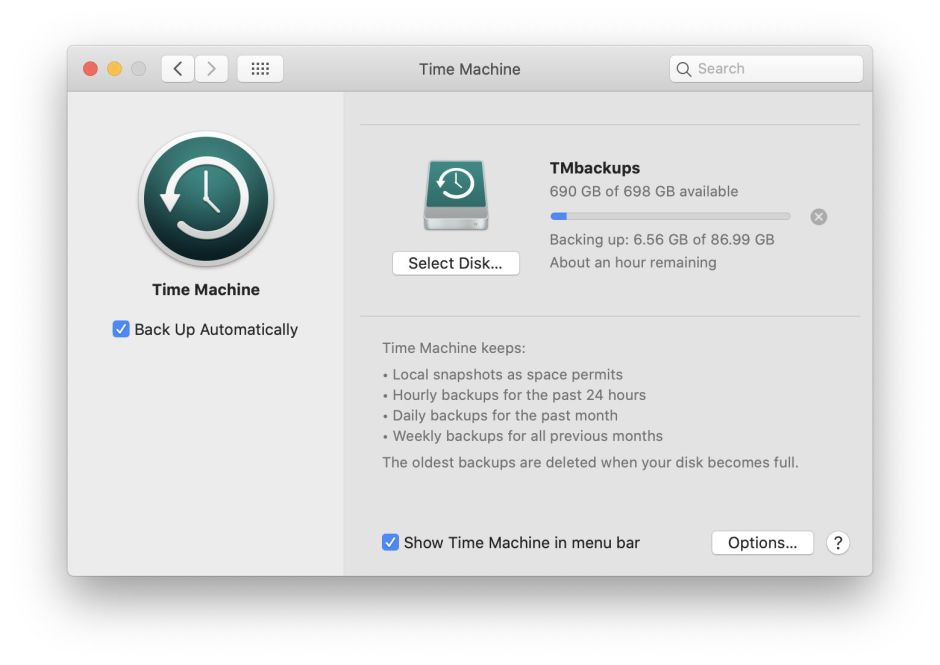Minimize the window with yellow button
Viewport: 940px width, 665px height.
[x=115, y=69]
